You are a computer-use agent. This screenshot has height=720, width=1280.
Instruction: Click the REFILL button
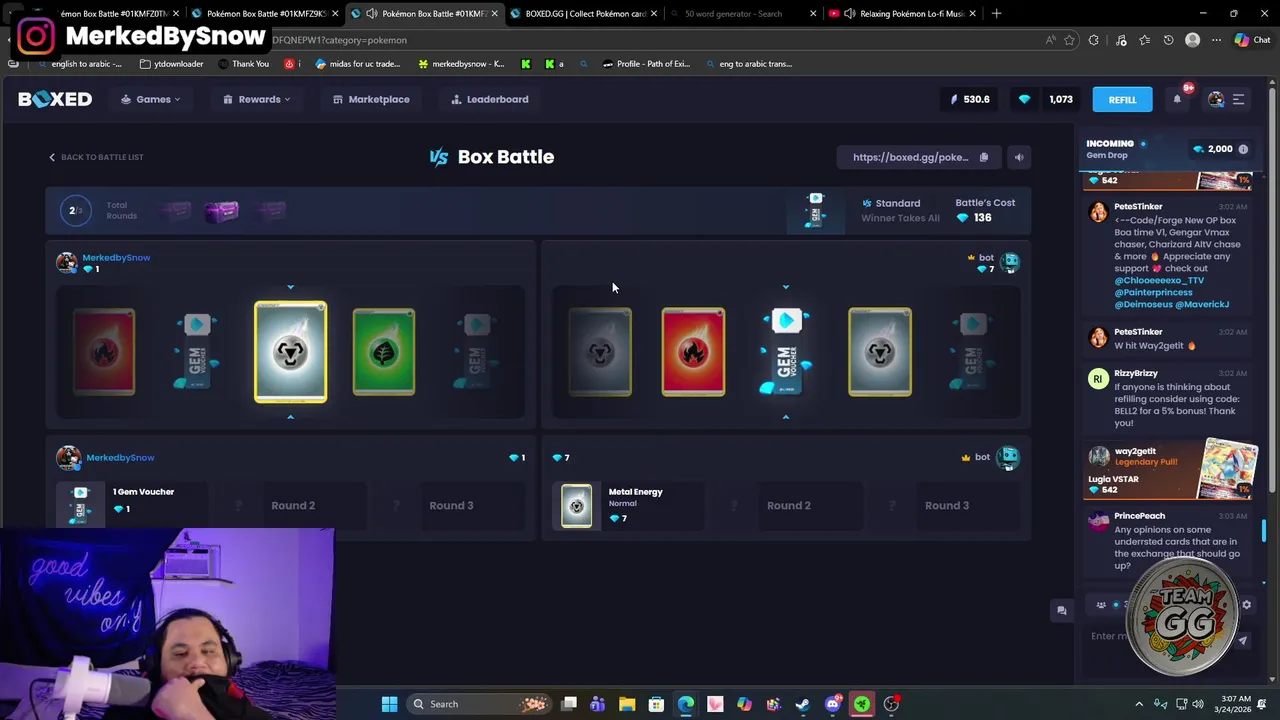(x=1122, y=99)
